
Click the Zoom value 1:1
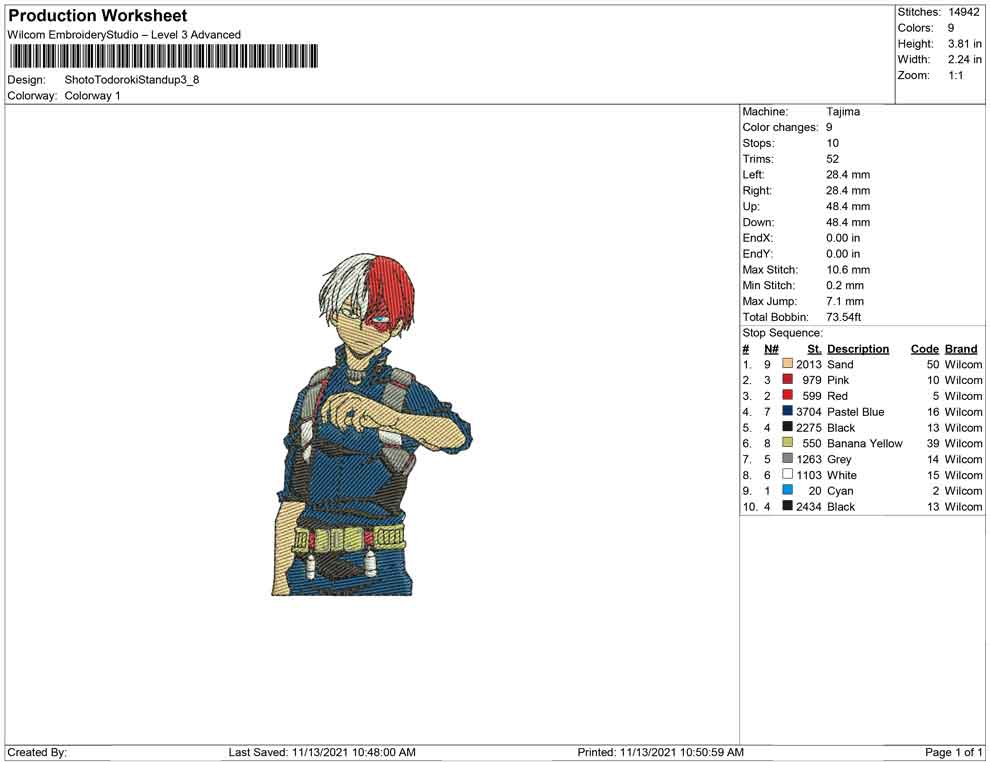(955, 75)
